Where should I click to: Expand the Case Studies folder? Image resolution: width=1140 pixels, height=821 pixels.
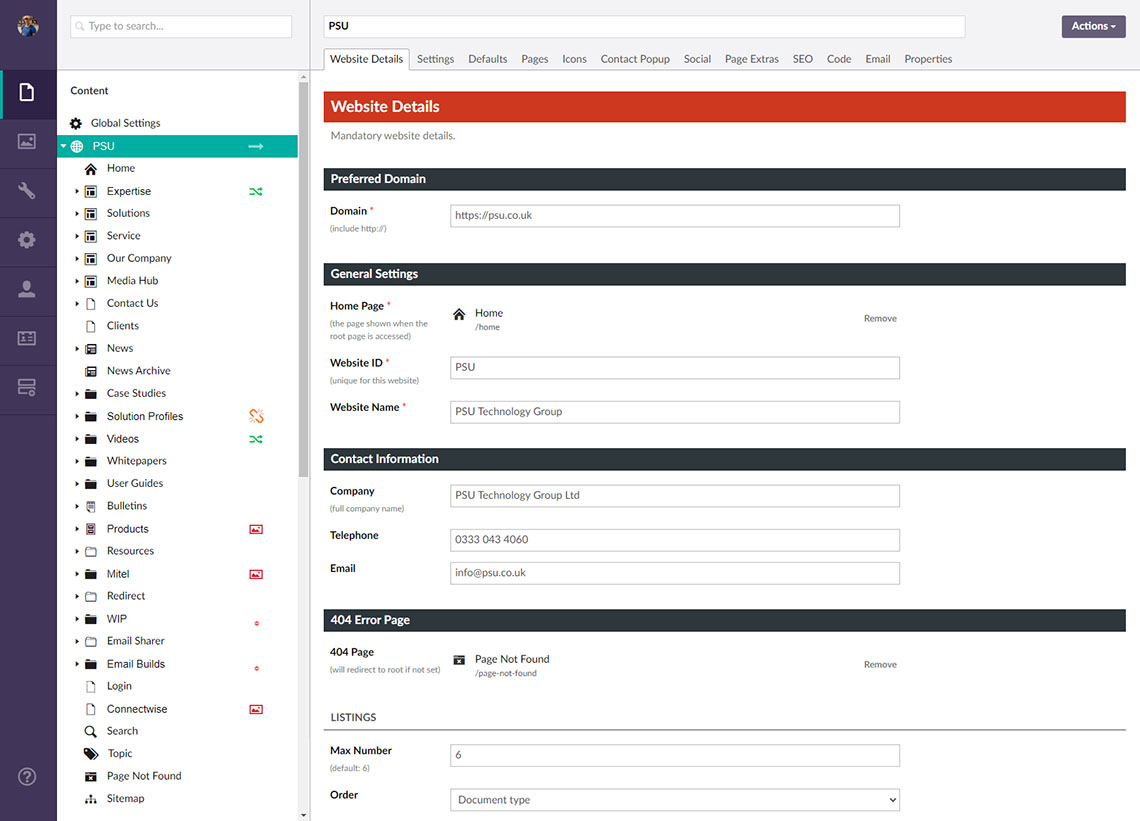pyautogui.click(x=76, y=393)
